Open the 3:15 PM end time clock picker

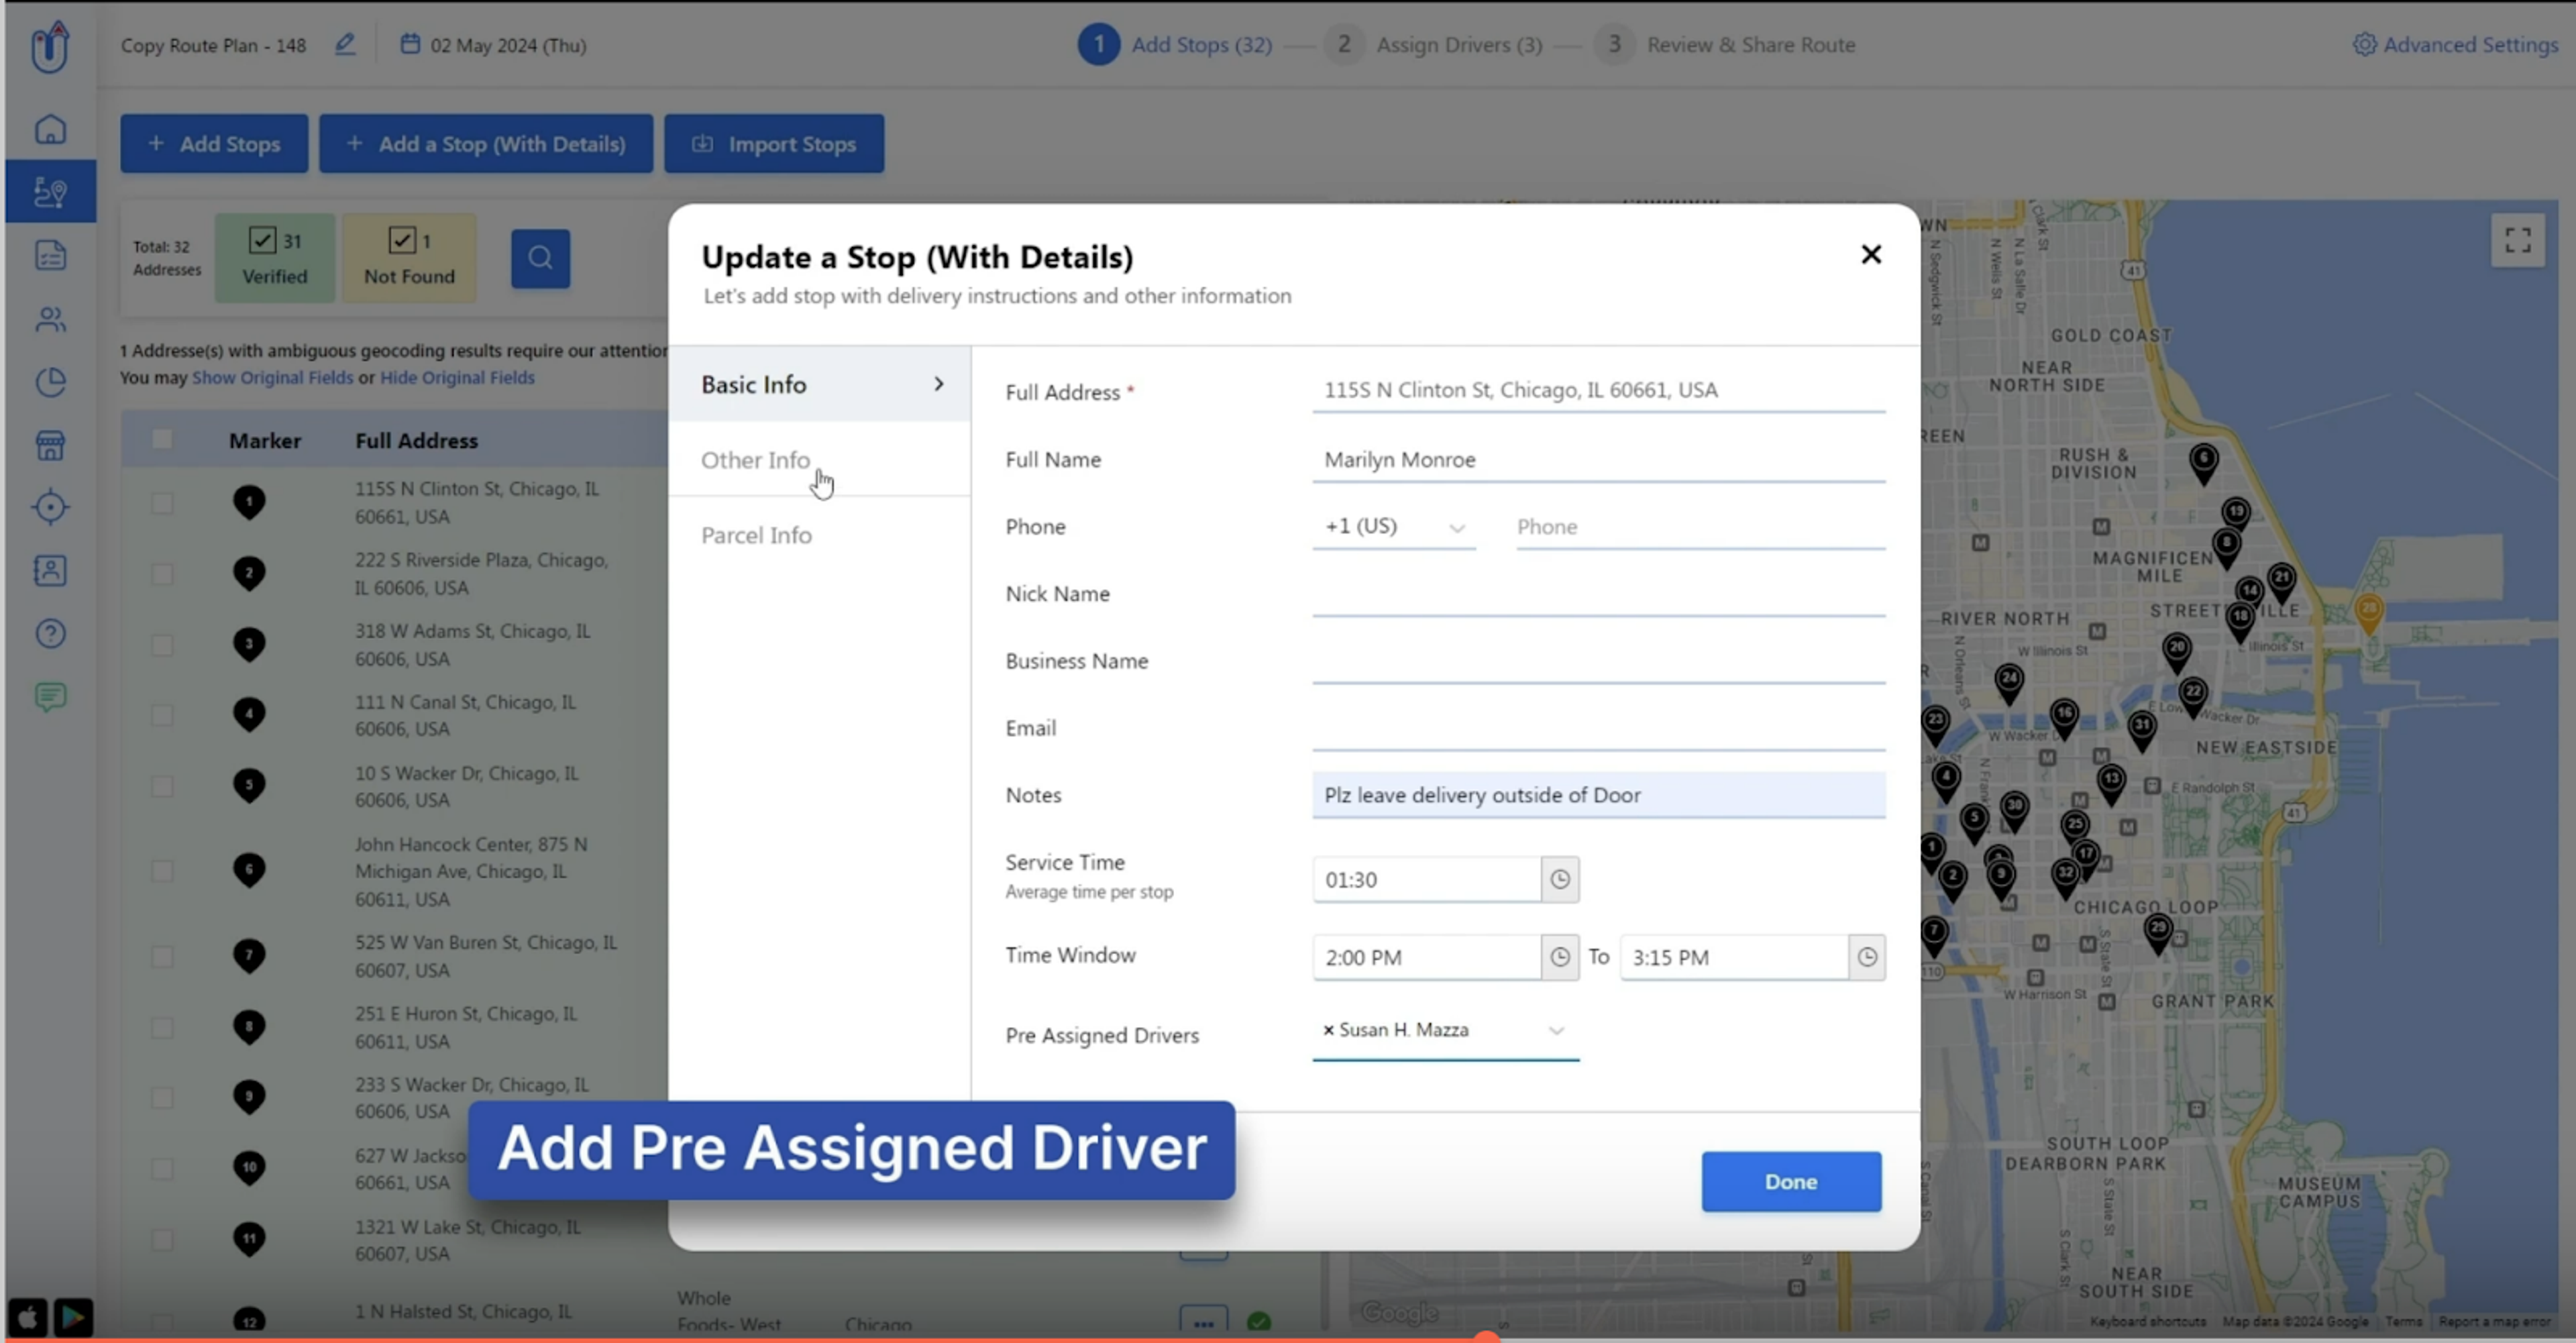(1867, 957)
